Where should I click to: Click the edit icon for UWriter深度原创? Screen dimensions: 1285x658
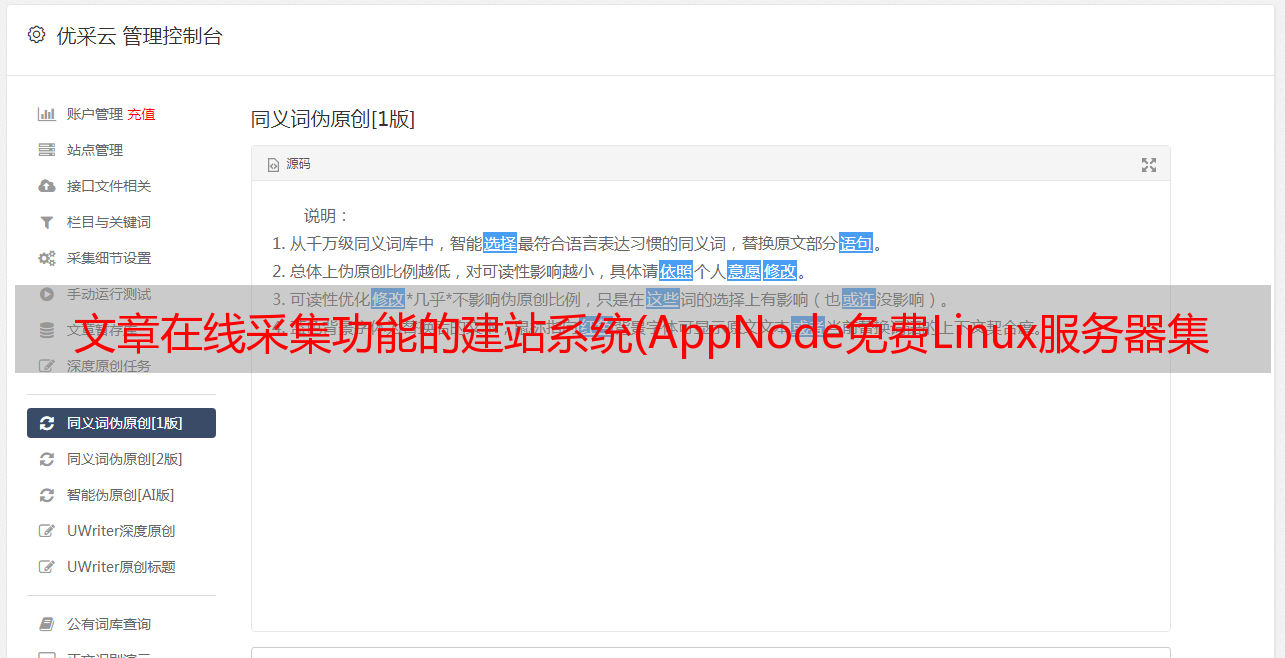(46, 531)
